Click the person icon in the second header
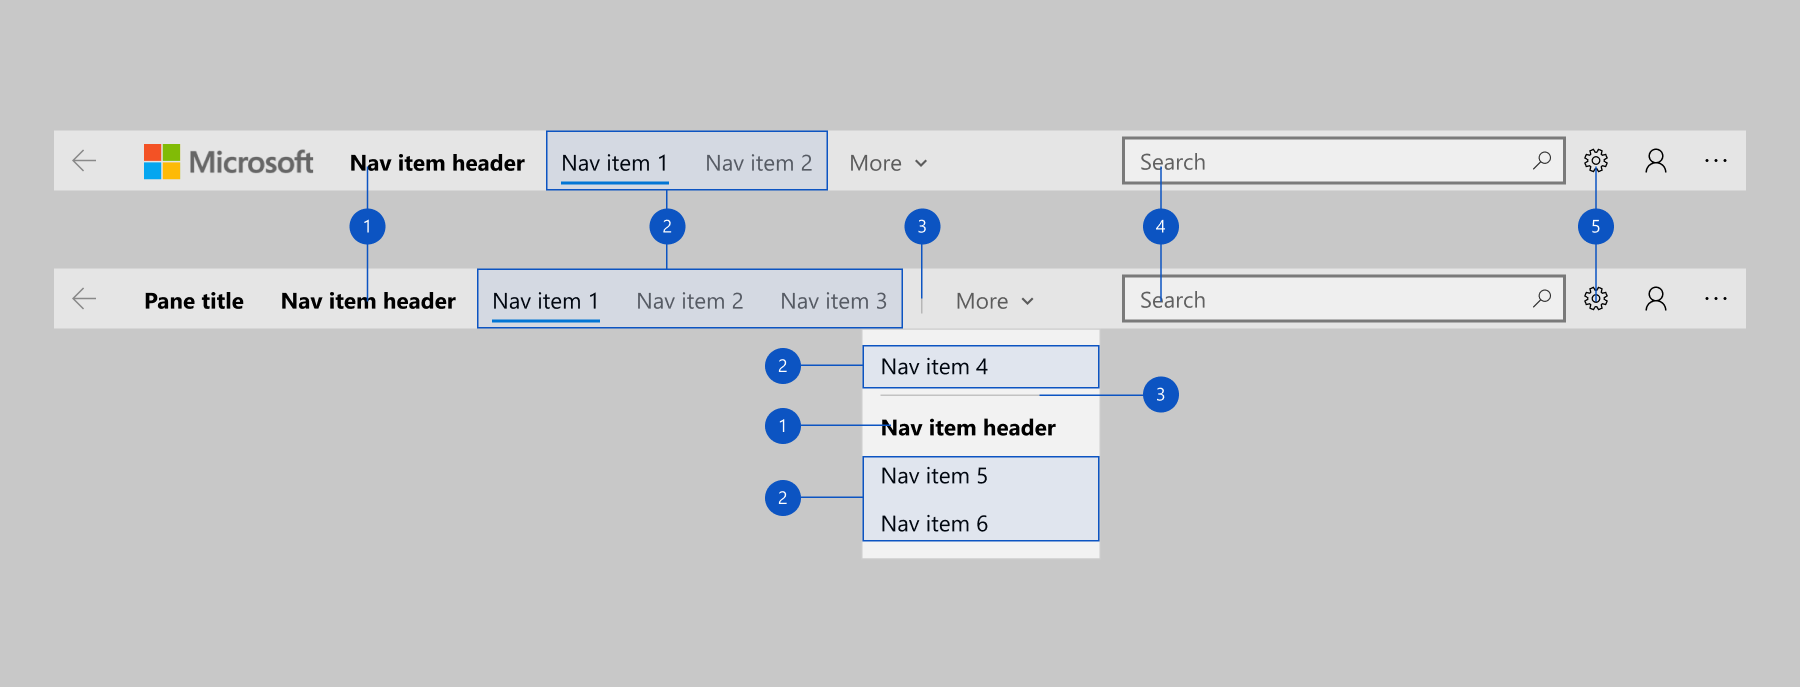Viewport: 1800px width, 687px height. [1657, 298]
